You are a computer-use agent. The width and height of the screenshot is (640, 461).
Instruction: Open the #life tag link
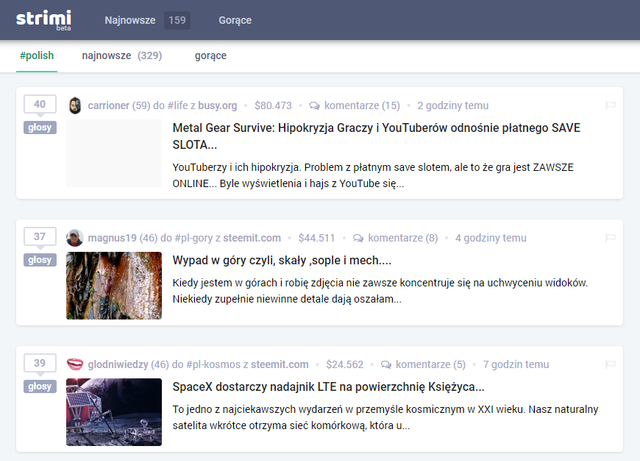tap(178, 105)
